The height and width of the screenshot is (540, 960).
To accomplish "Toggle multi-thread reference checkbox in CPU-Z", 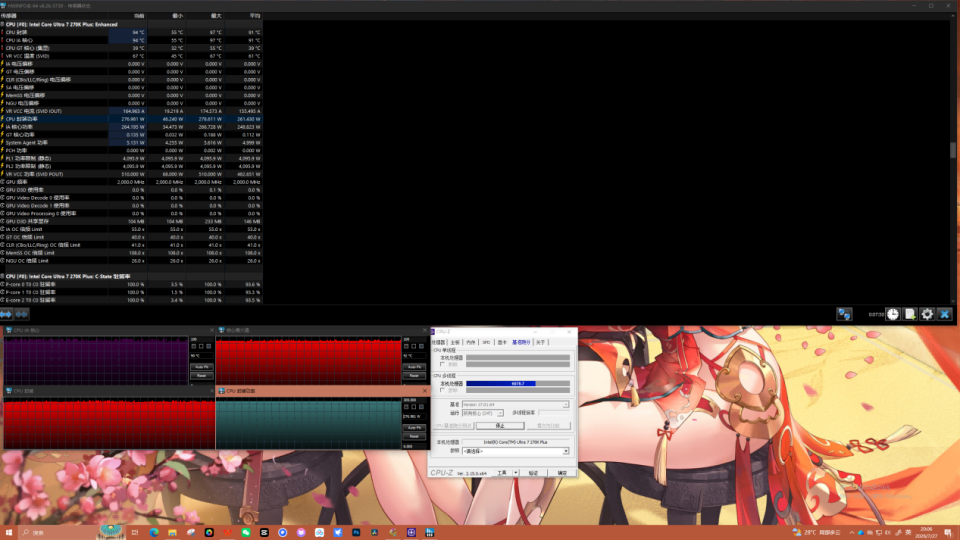I will tap(442, 390).
